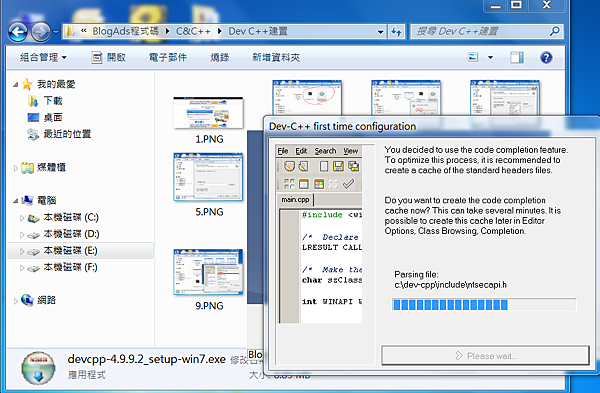
Task: Click the ntsecapi.h parsing file path
Action: (x=450, y=285)
